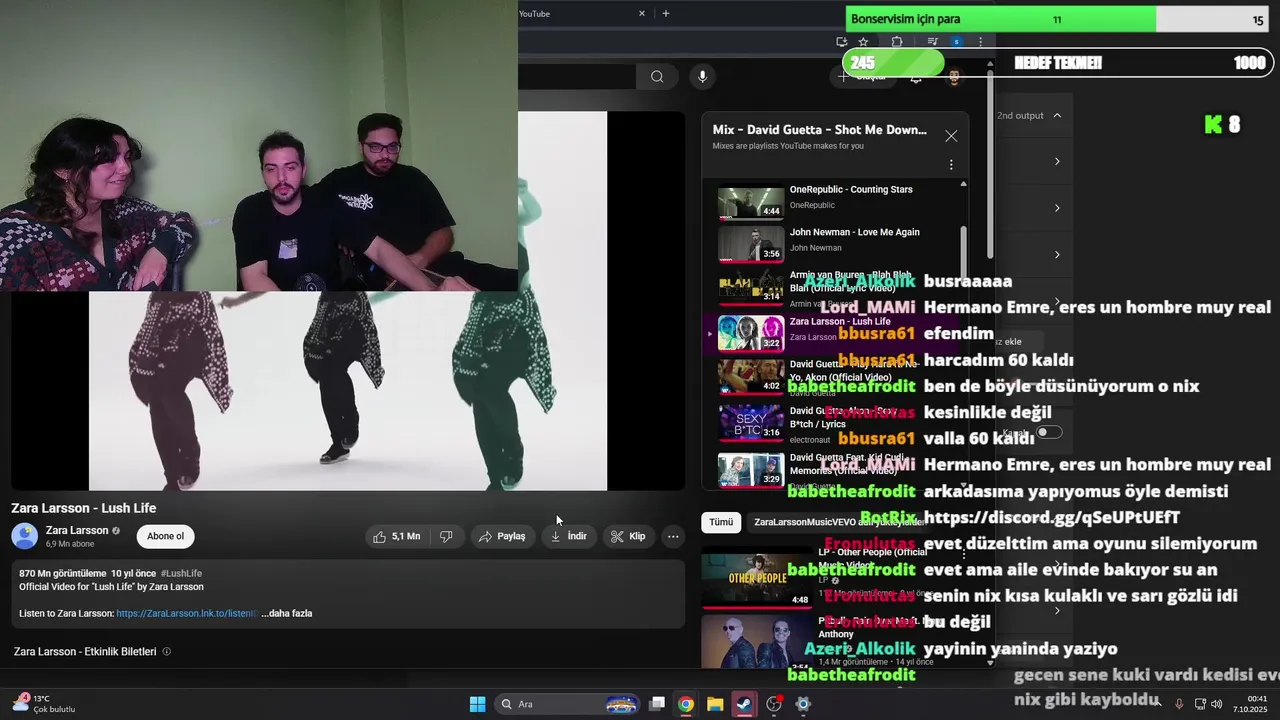Open File Explorer from taskbar
1280x720 pixels.
pos(715,704)
